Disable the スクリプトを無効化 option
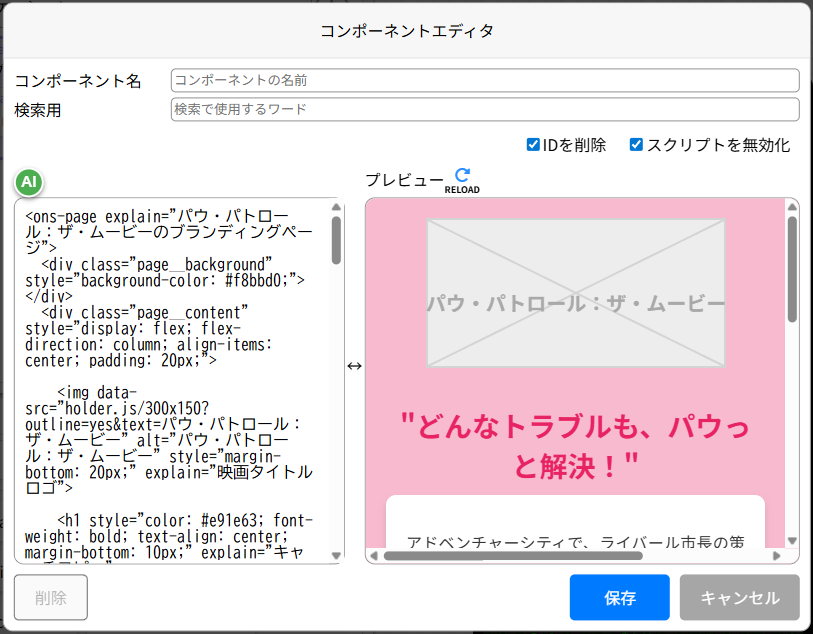 pyautogui.click(x=636, y=144)
